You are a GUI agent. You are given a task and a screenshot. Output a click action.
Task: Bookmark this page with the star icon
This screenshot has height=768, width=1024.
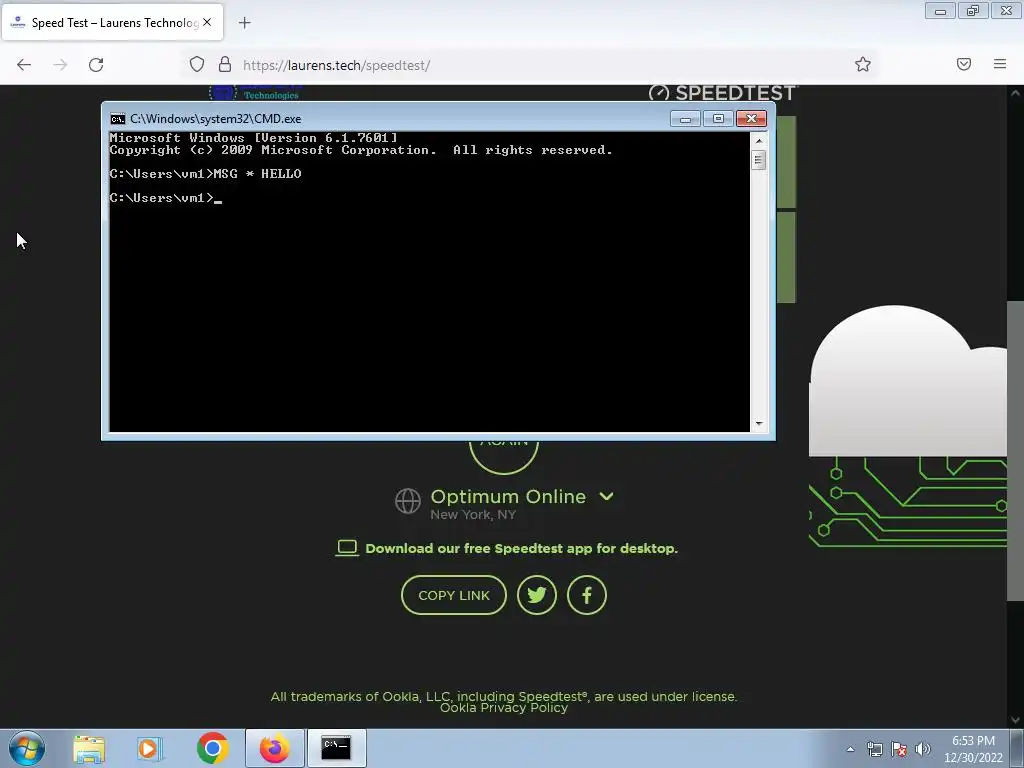[863, 64]
